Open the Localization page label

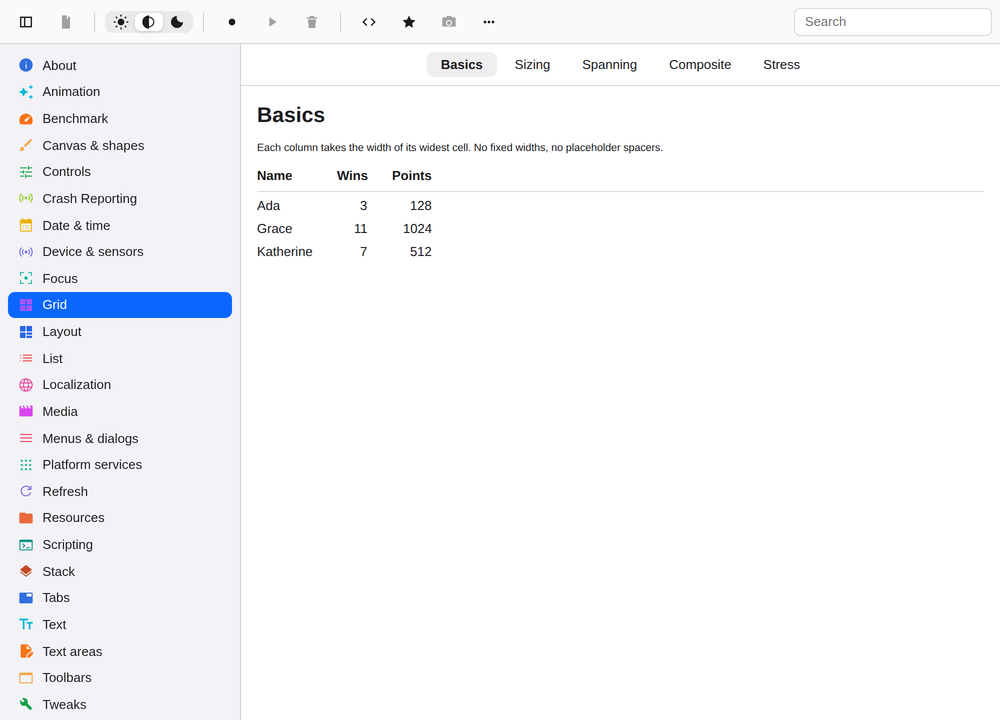(77, 385)
